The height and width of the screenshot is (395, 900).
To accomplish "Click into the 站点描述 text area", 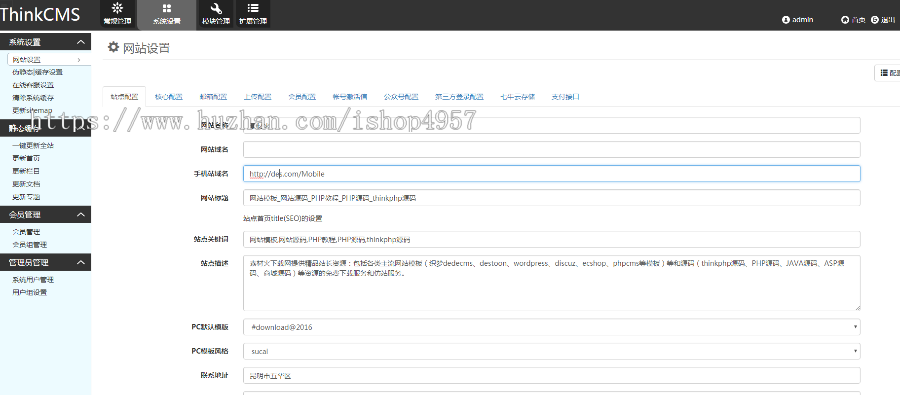I will (552, 283).
